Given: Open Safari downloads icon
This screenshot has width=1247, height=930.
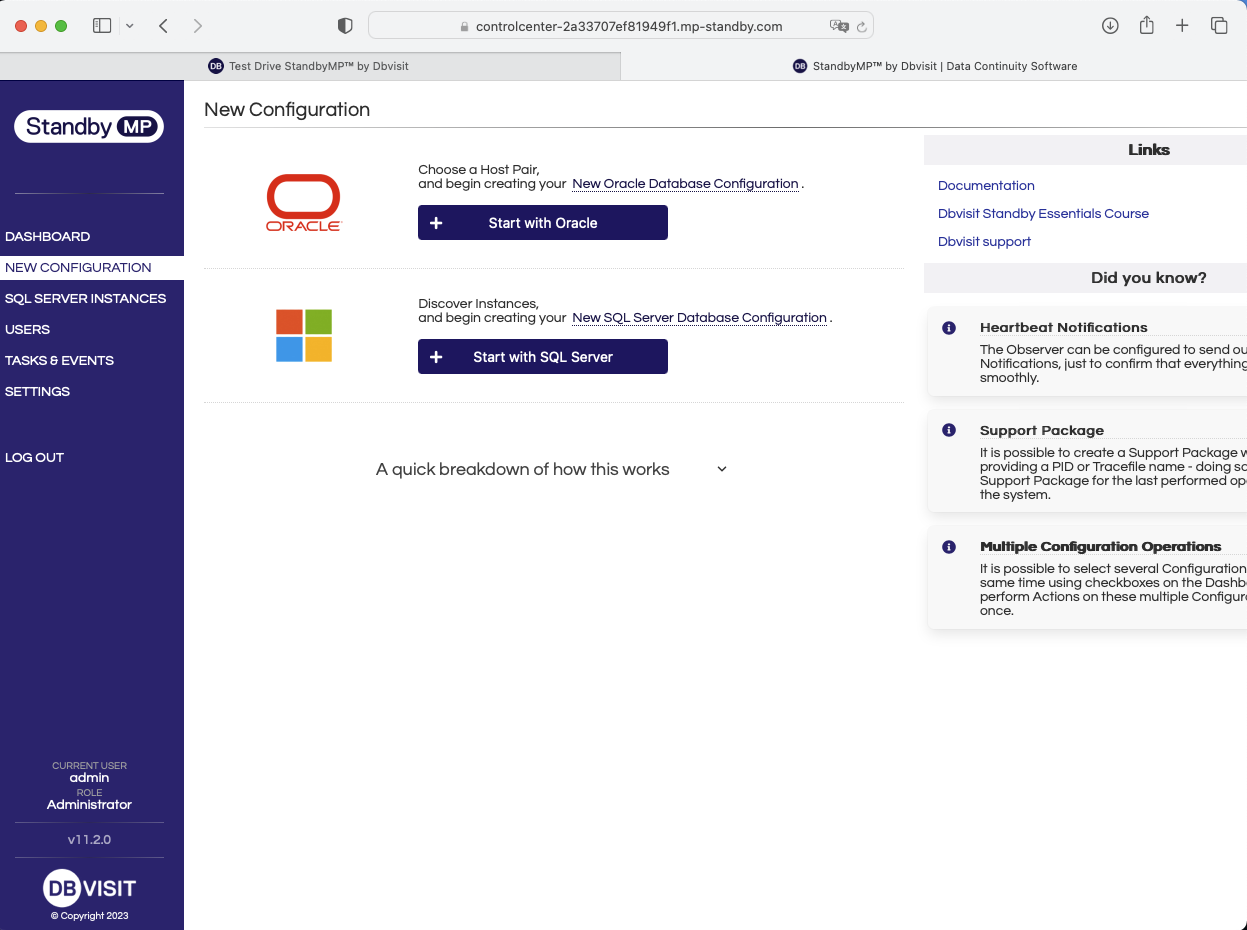Looking at the screenshot, I should coord(1110,26).
